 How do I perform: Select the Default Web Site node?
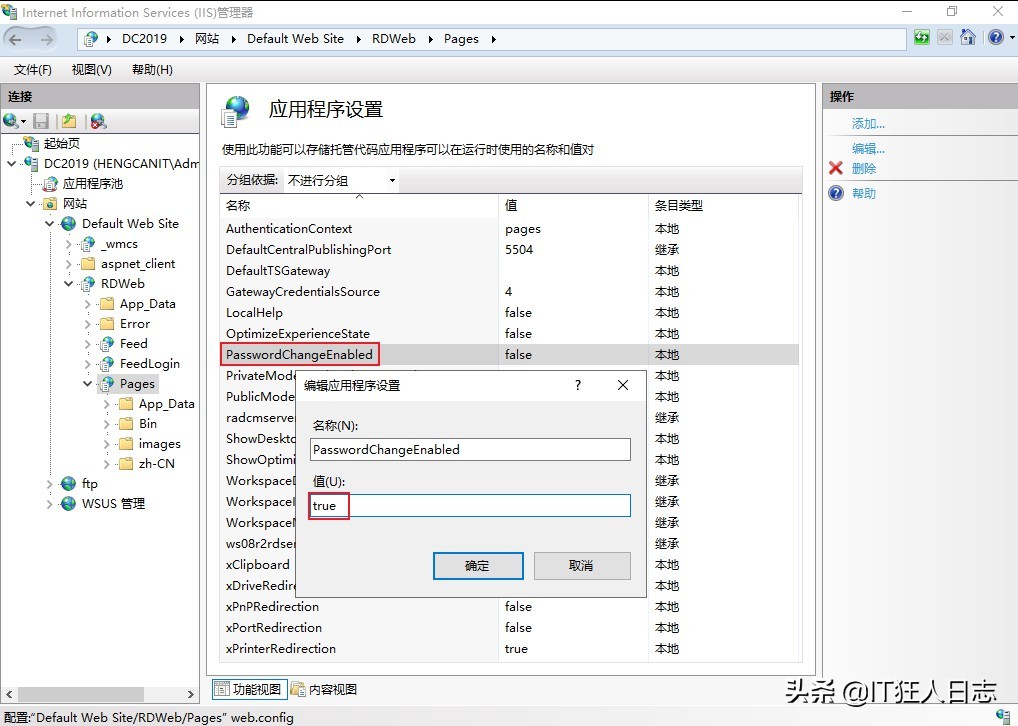point(130,223)
